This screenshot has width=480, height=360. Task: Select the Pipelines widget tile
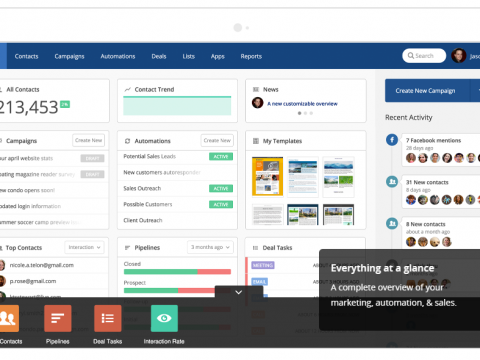coord(58,318)
